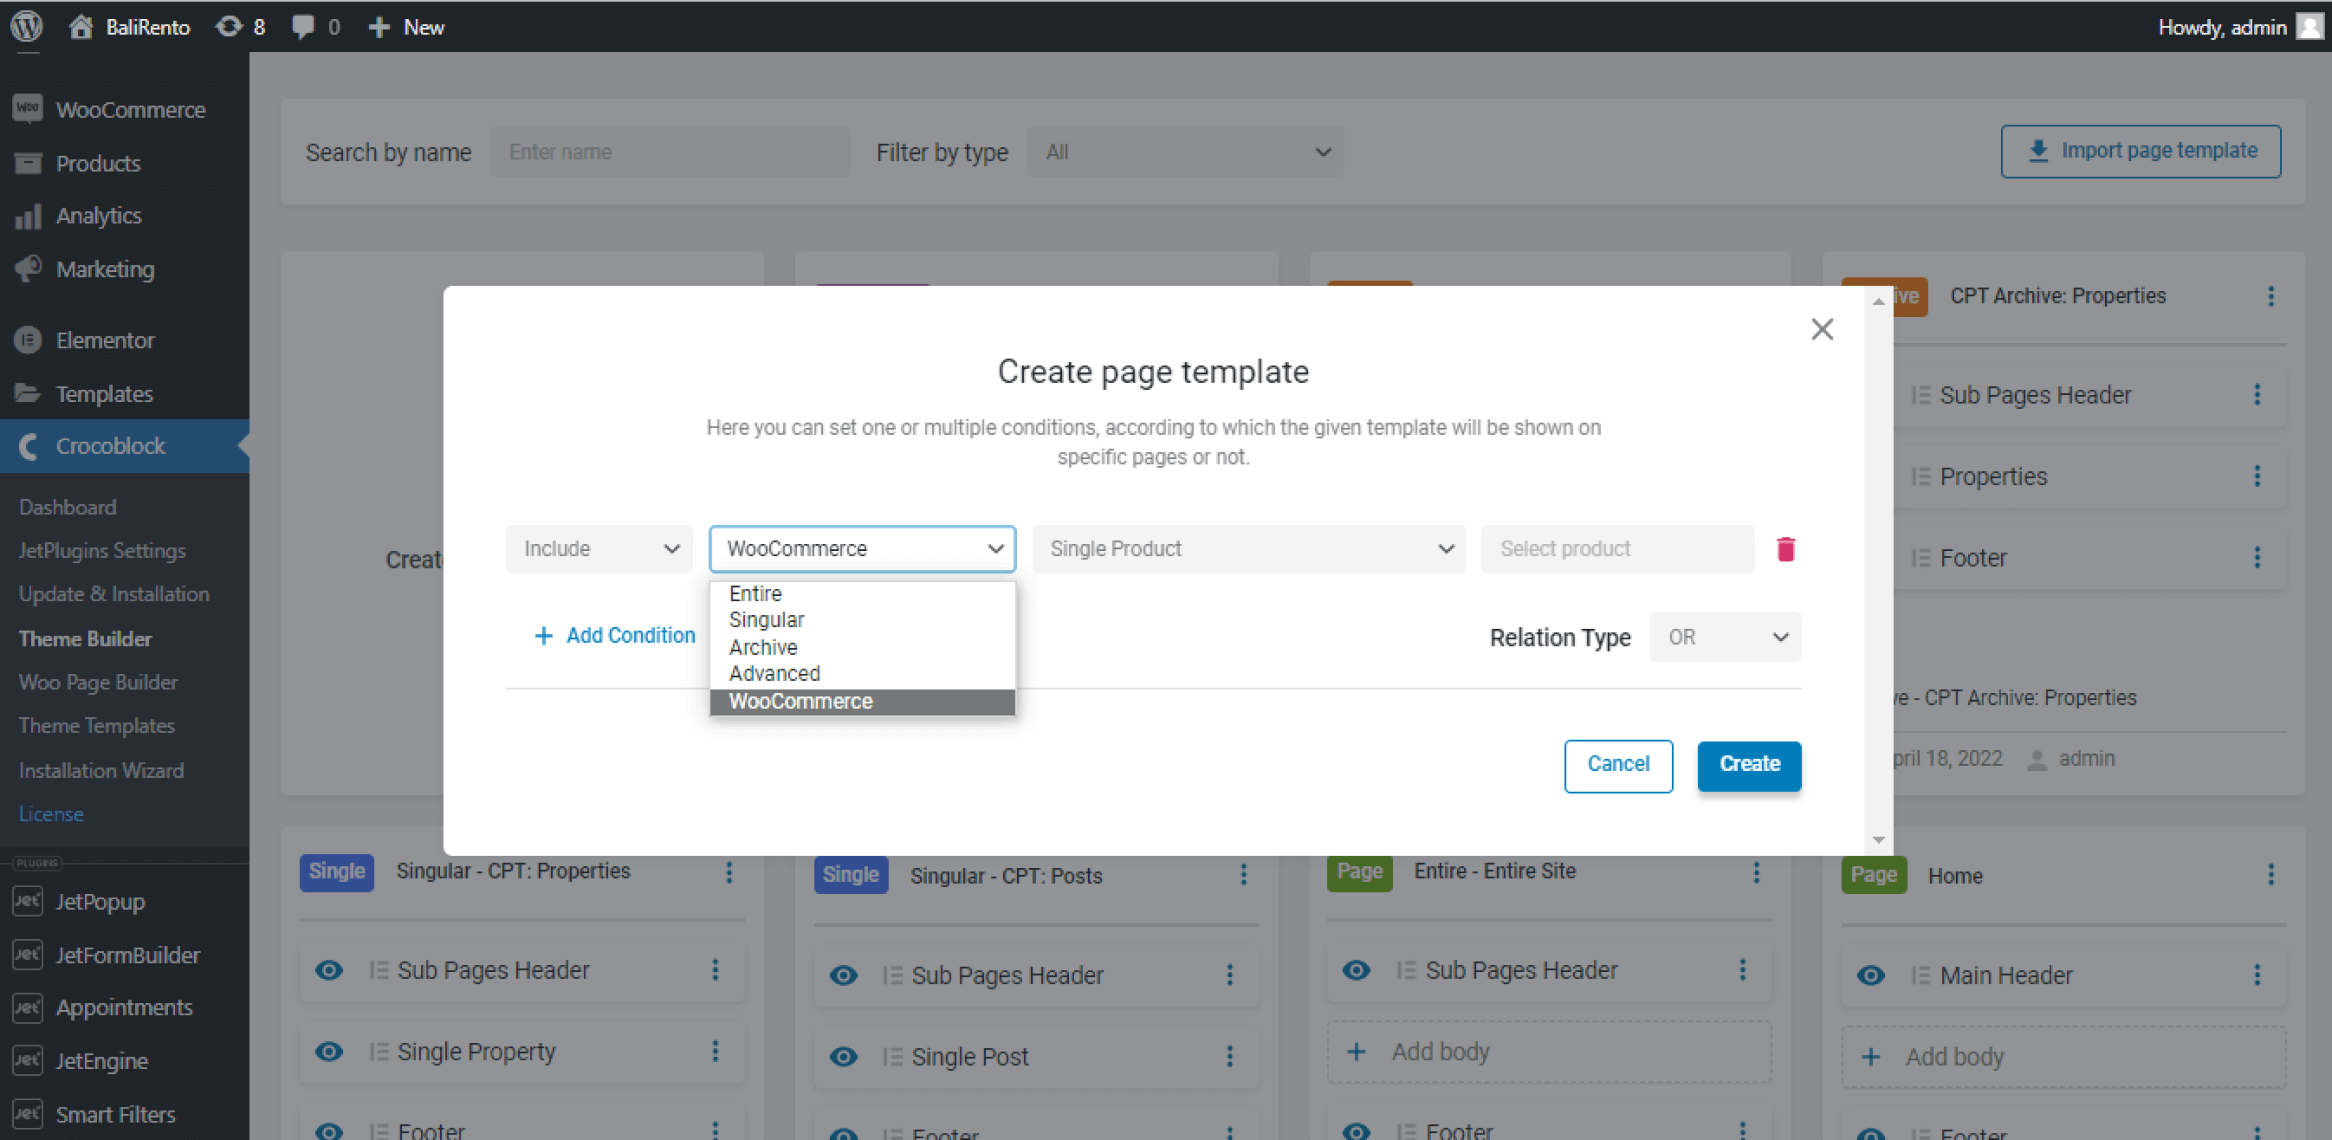The image size is (2332, 1140).
Task: Close the Create page template dialog
Action: pyautogui.click(x=1822, y=329)
